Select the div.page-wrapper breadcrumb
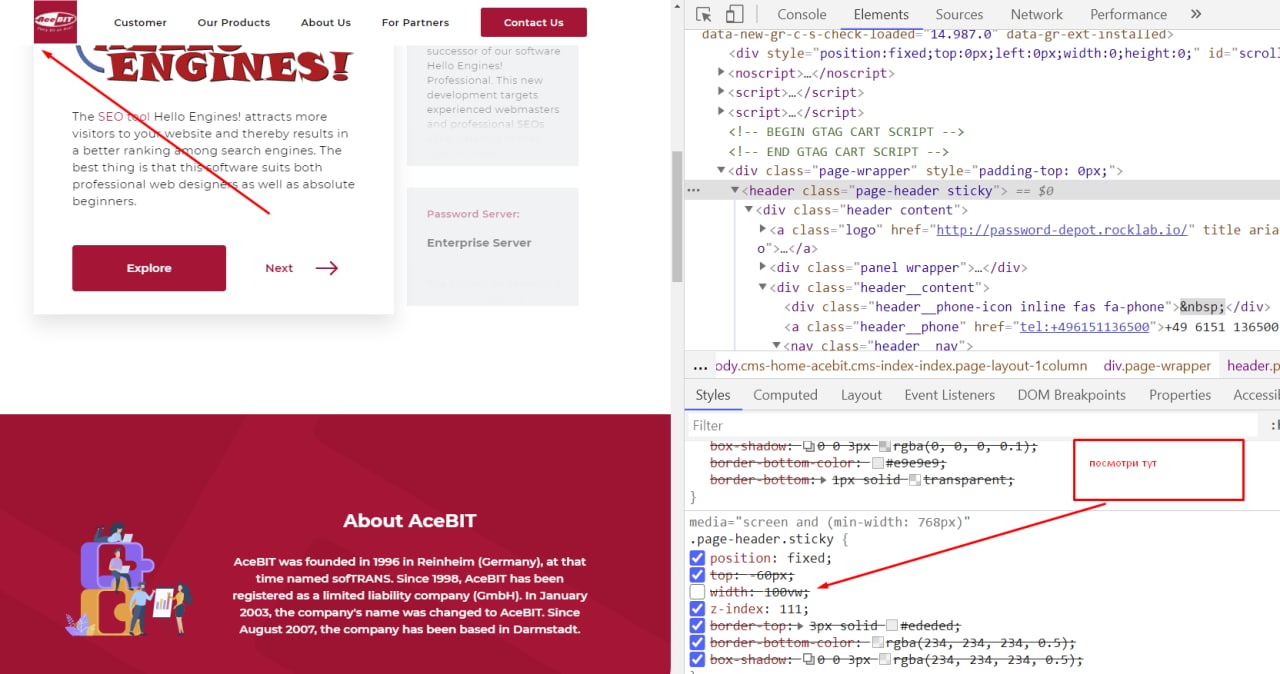Screen dimensions: 1280x674 click(1157, 366)
